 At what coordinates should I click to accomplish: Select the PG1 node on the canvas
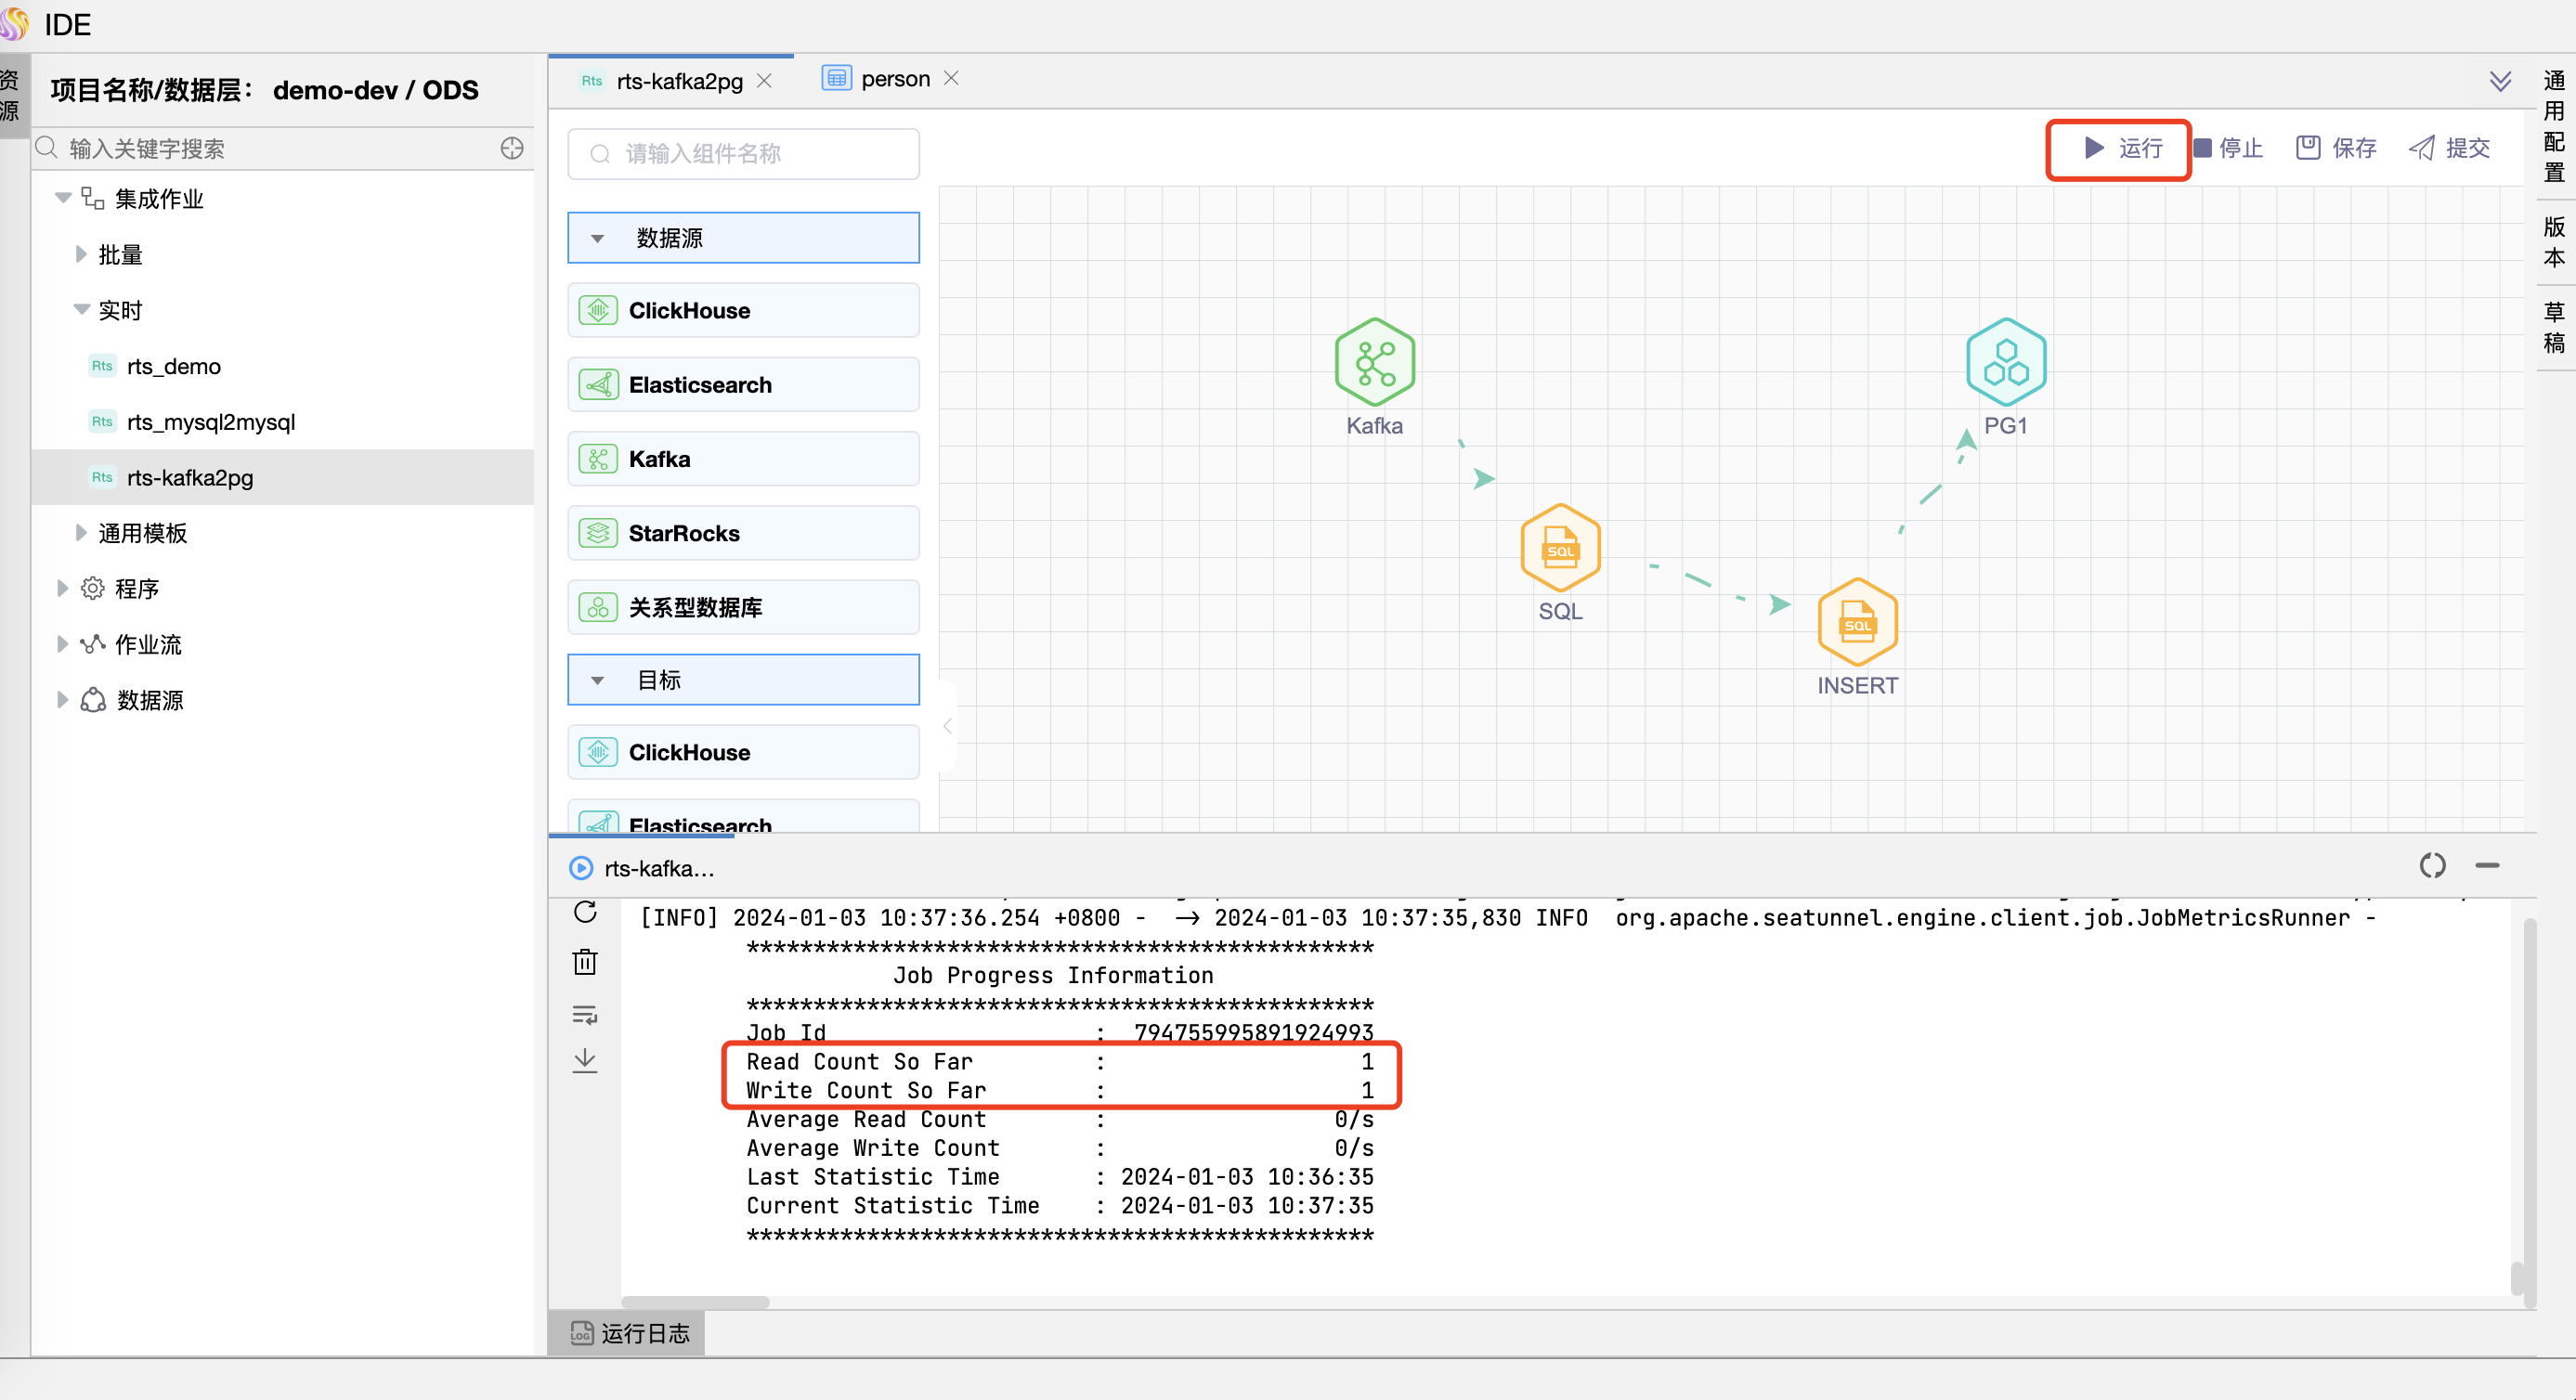pyautogui.click(x=2005, y=362)
